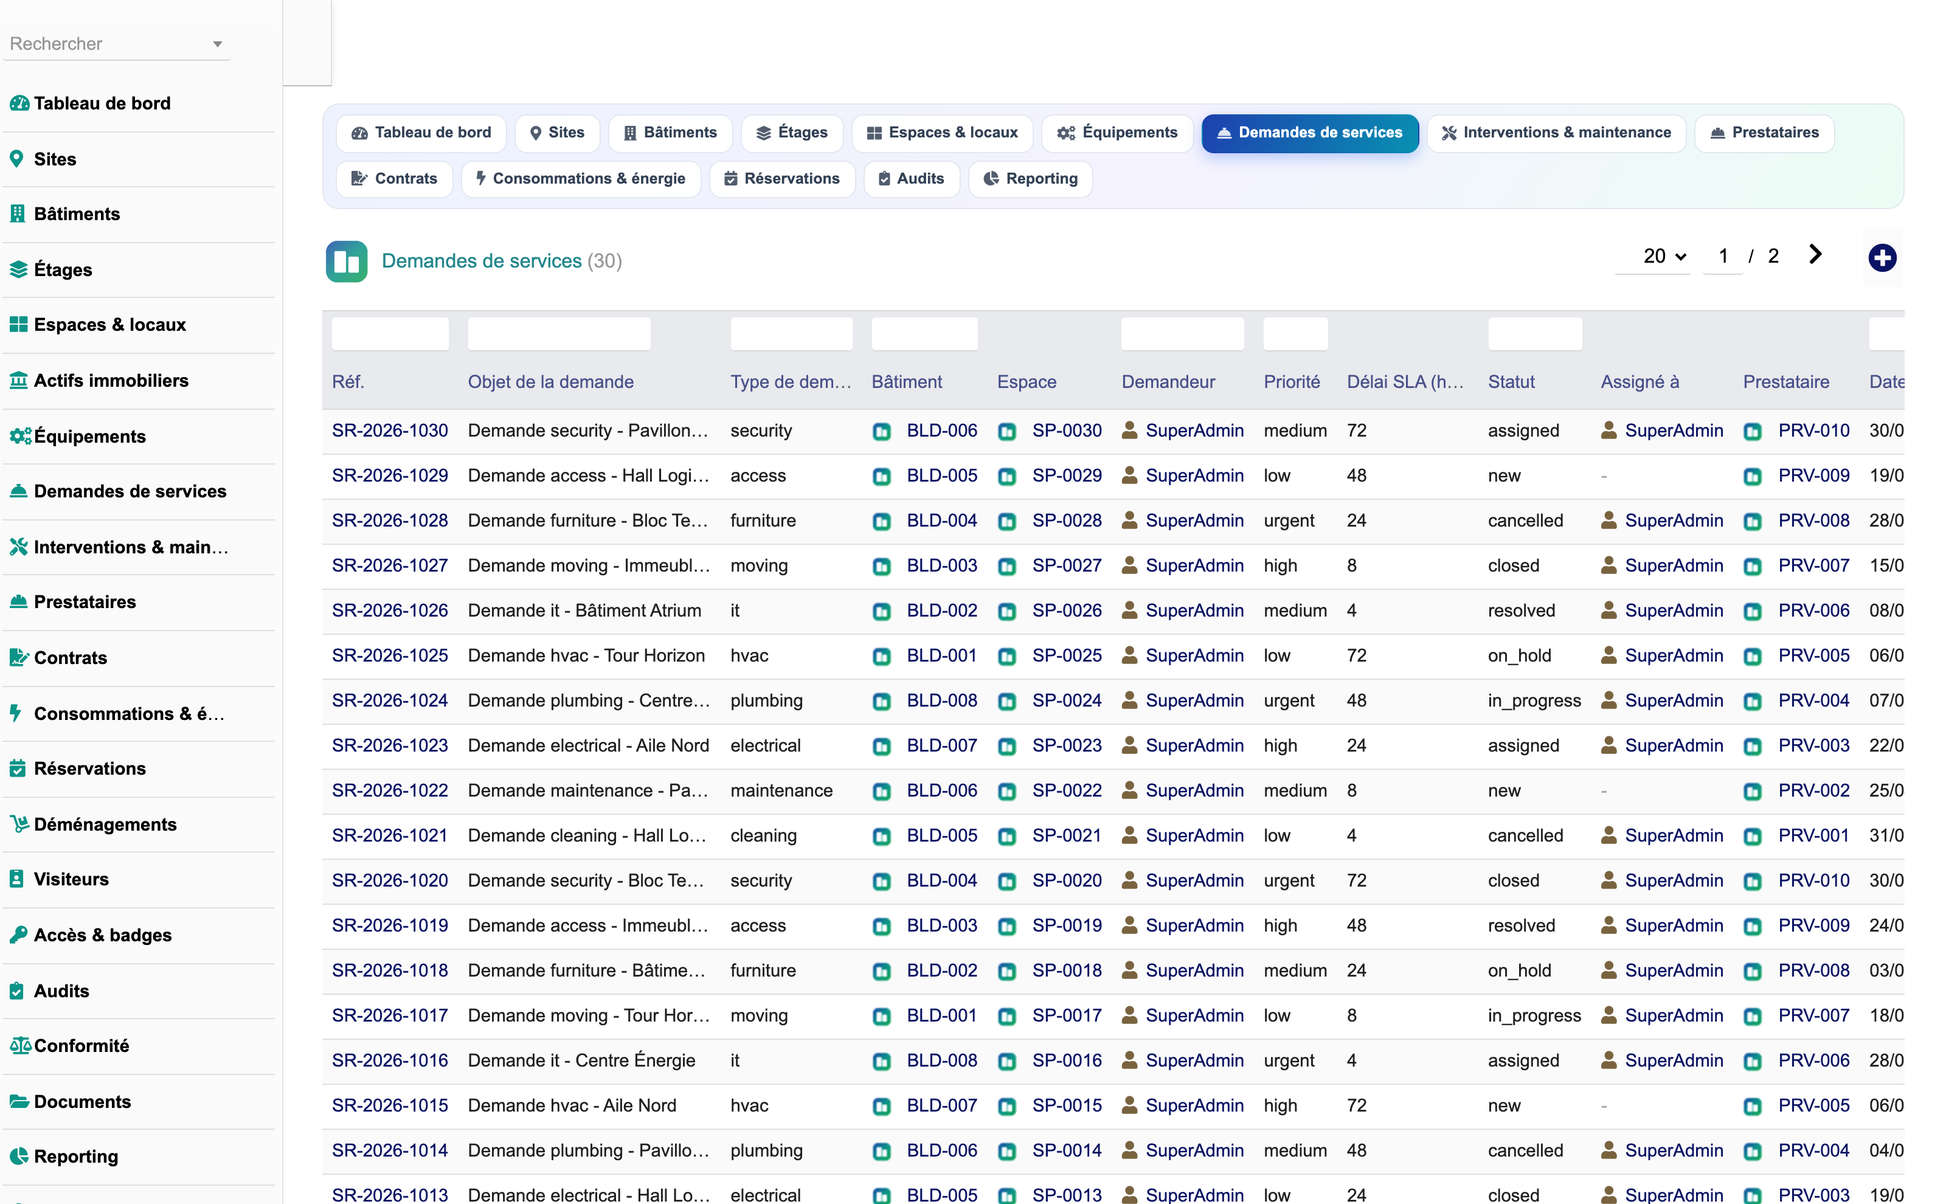Sort by the Type de dem… column header

click(x=791, y=382)
